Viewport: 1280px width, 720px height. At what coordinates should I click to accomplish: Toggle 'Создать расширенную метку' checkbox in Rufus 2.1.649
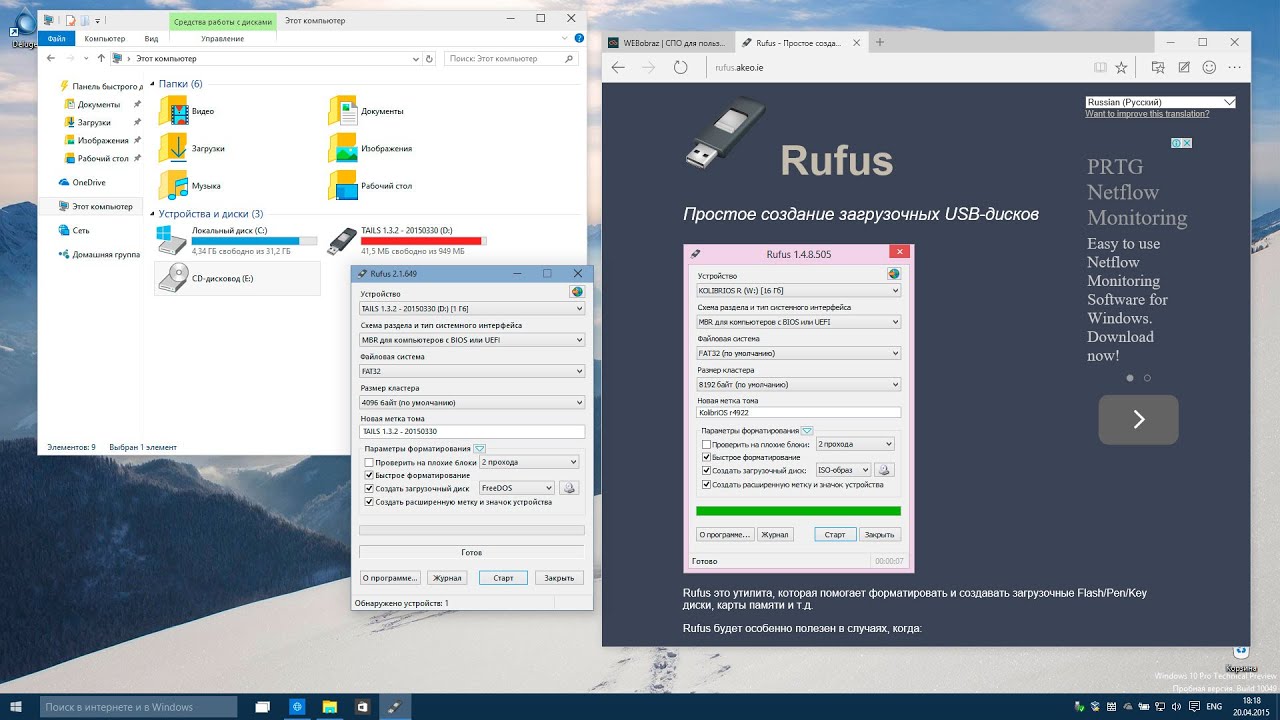coord(369,502)
